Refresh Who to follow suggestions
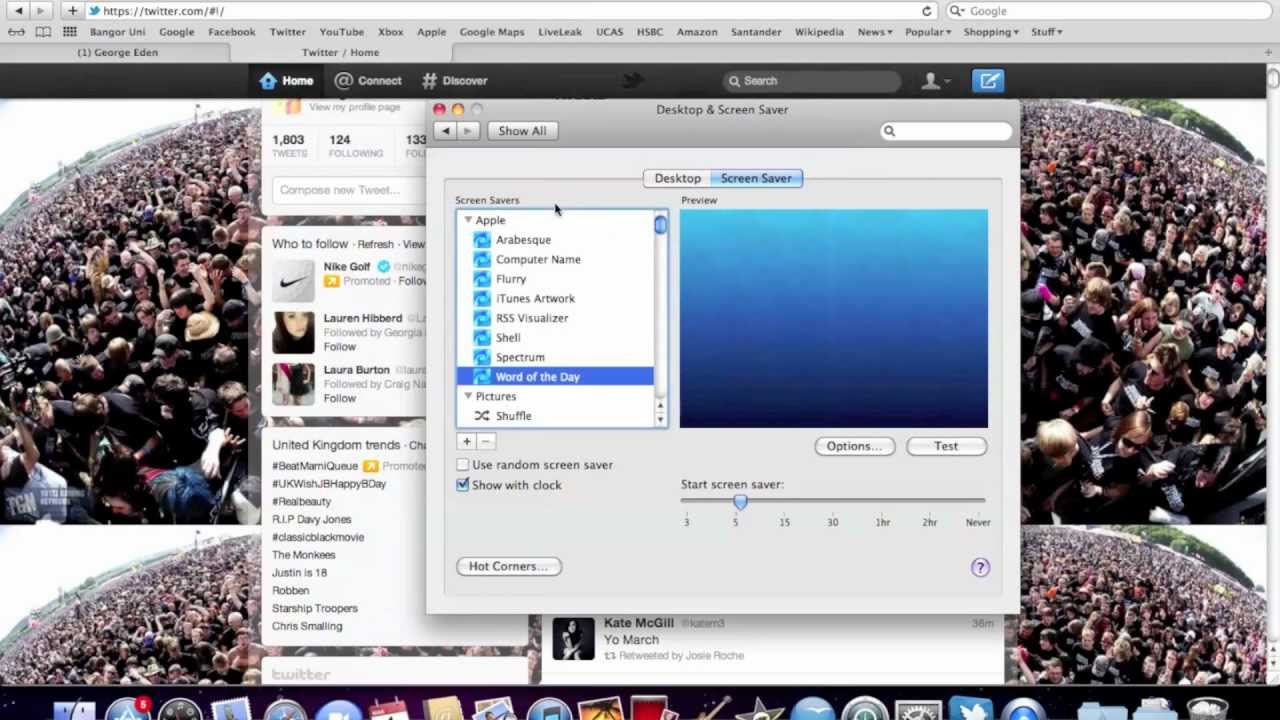Viewport: 1280px width, 720px height. 375,244
